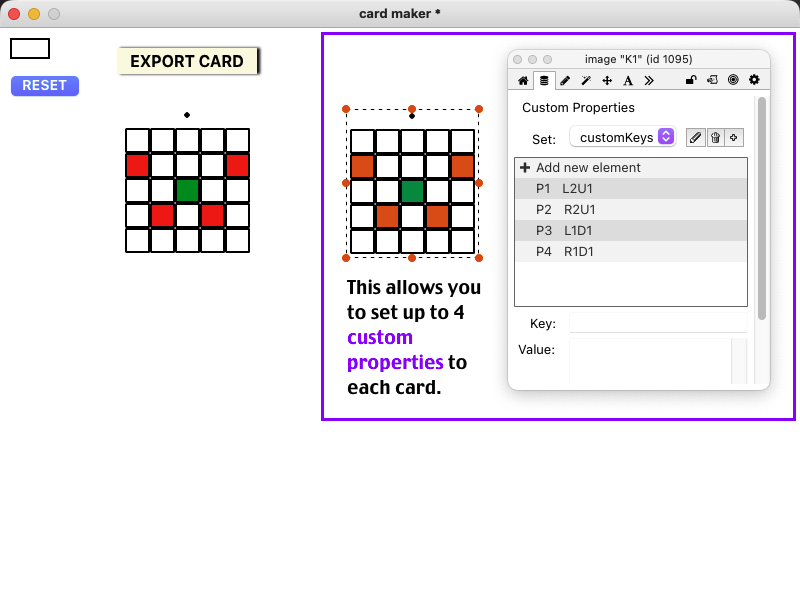Click Add new element row
The height and width of the screenshot is (590, 800).
[x=630, y=168]
